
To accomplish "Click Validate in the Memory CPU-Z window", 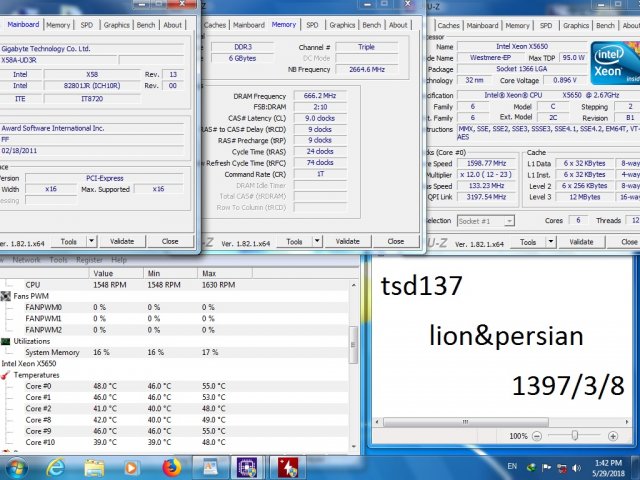I will [x=348, y=241].
